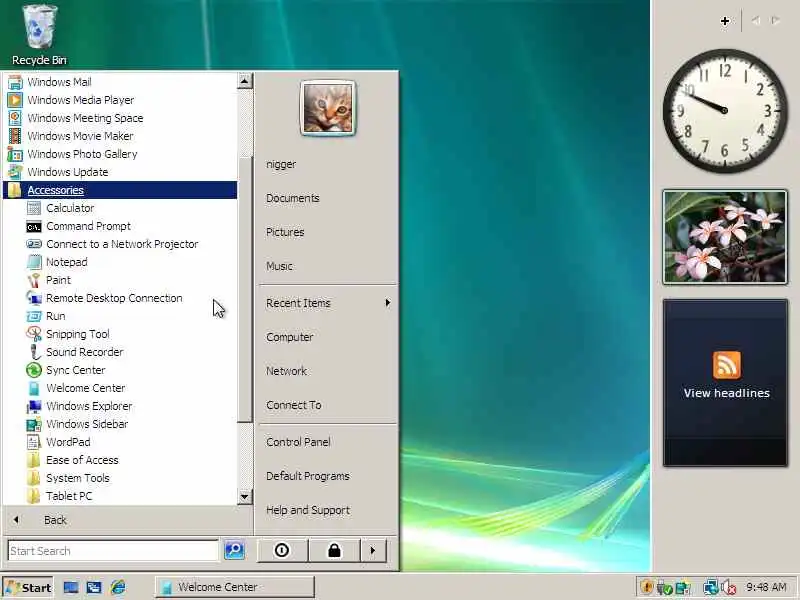
Task: Open Help and Support
Action: (x=308, y=510)
